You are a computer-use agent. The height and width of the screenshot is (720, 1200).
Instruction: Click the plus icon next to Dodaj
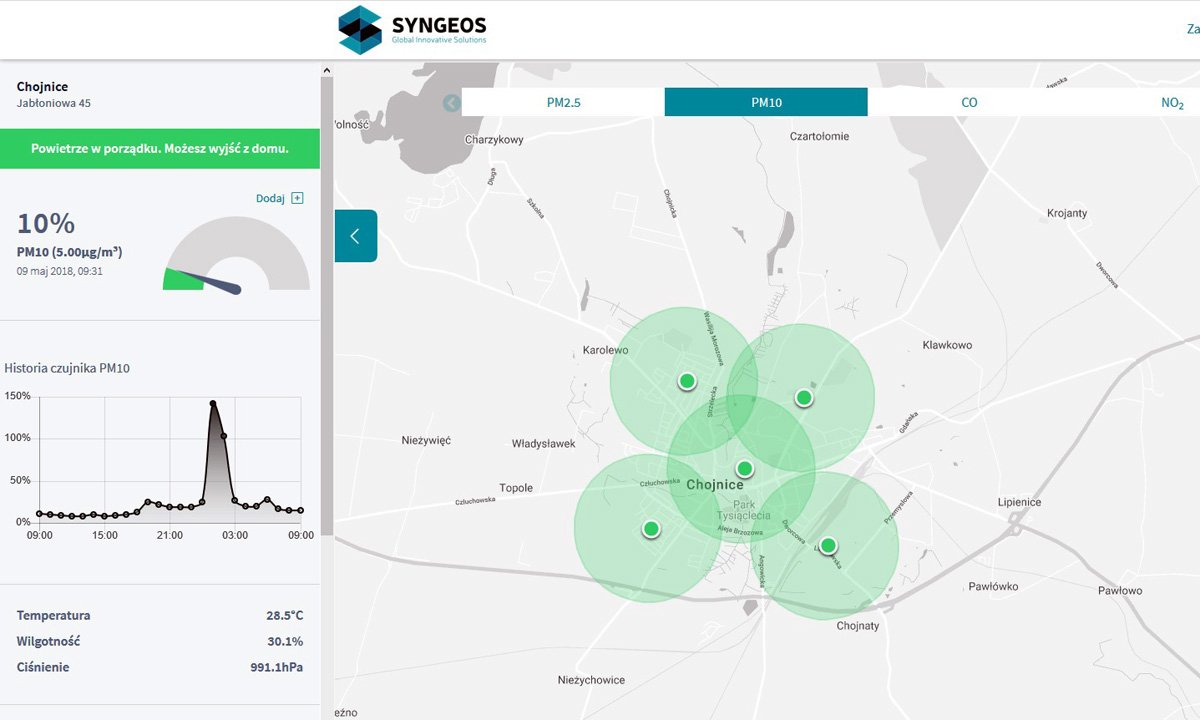point(297,198)
